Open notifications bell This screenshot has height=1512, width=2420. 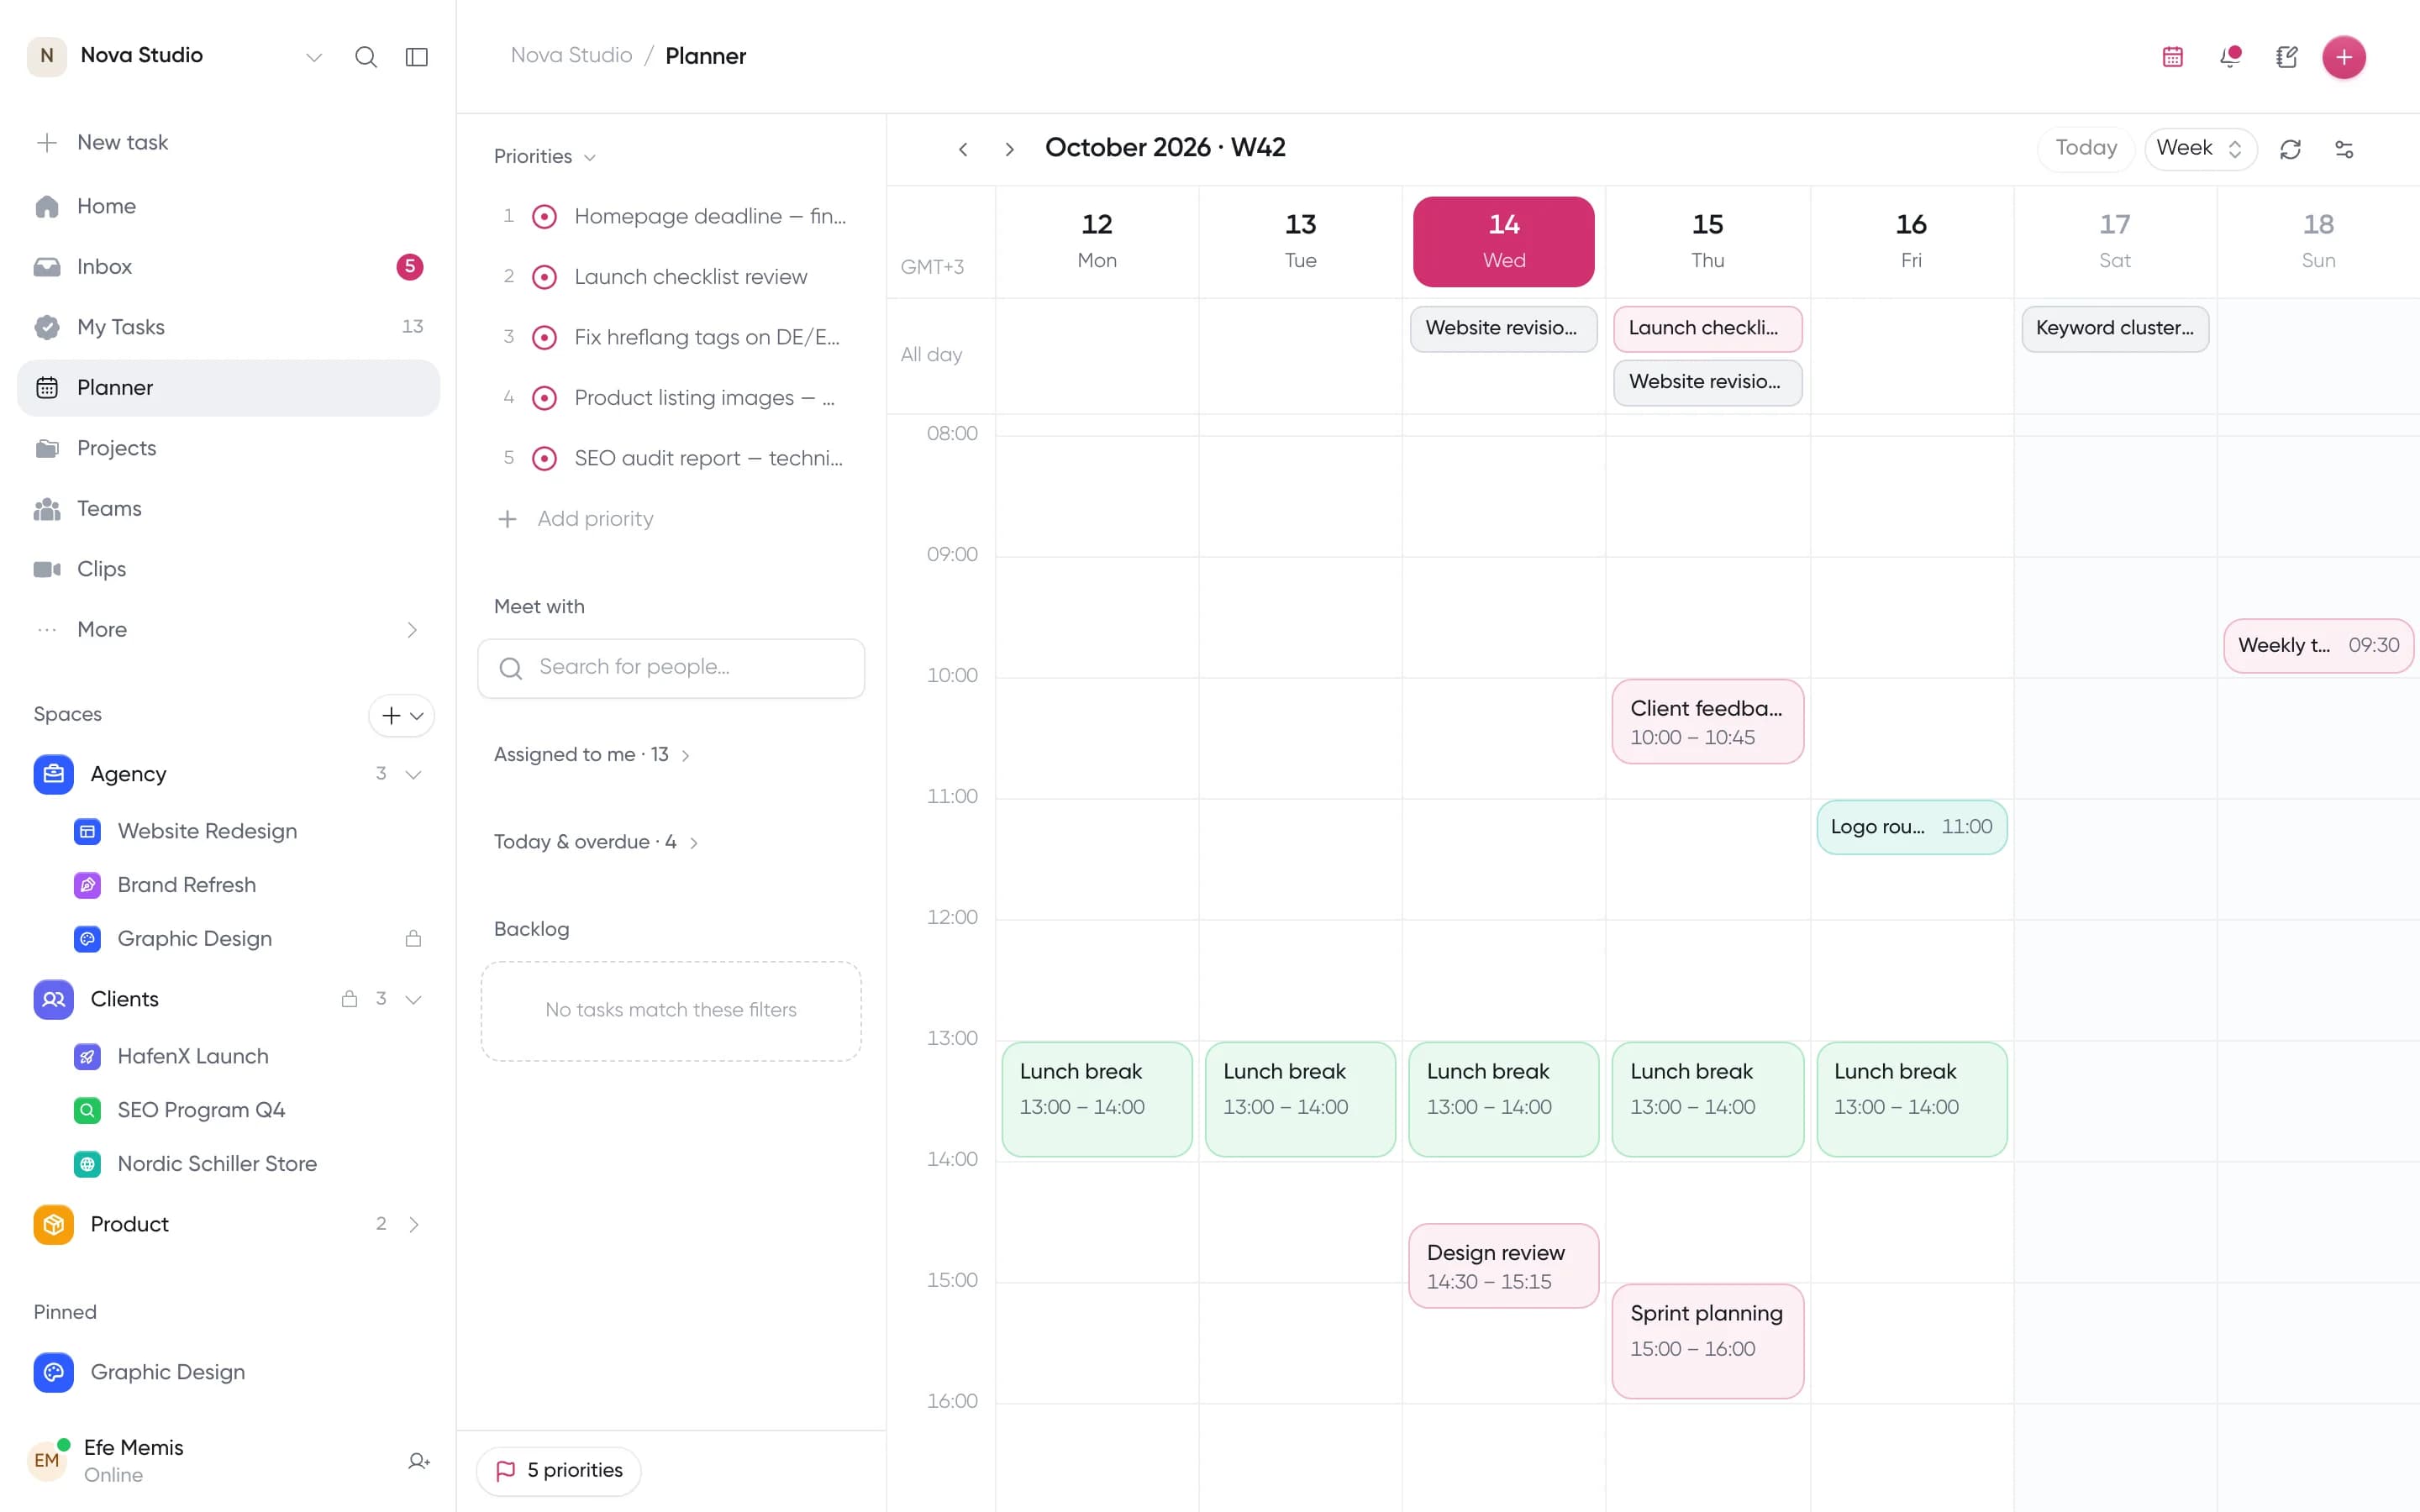[2230, 57]
